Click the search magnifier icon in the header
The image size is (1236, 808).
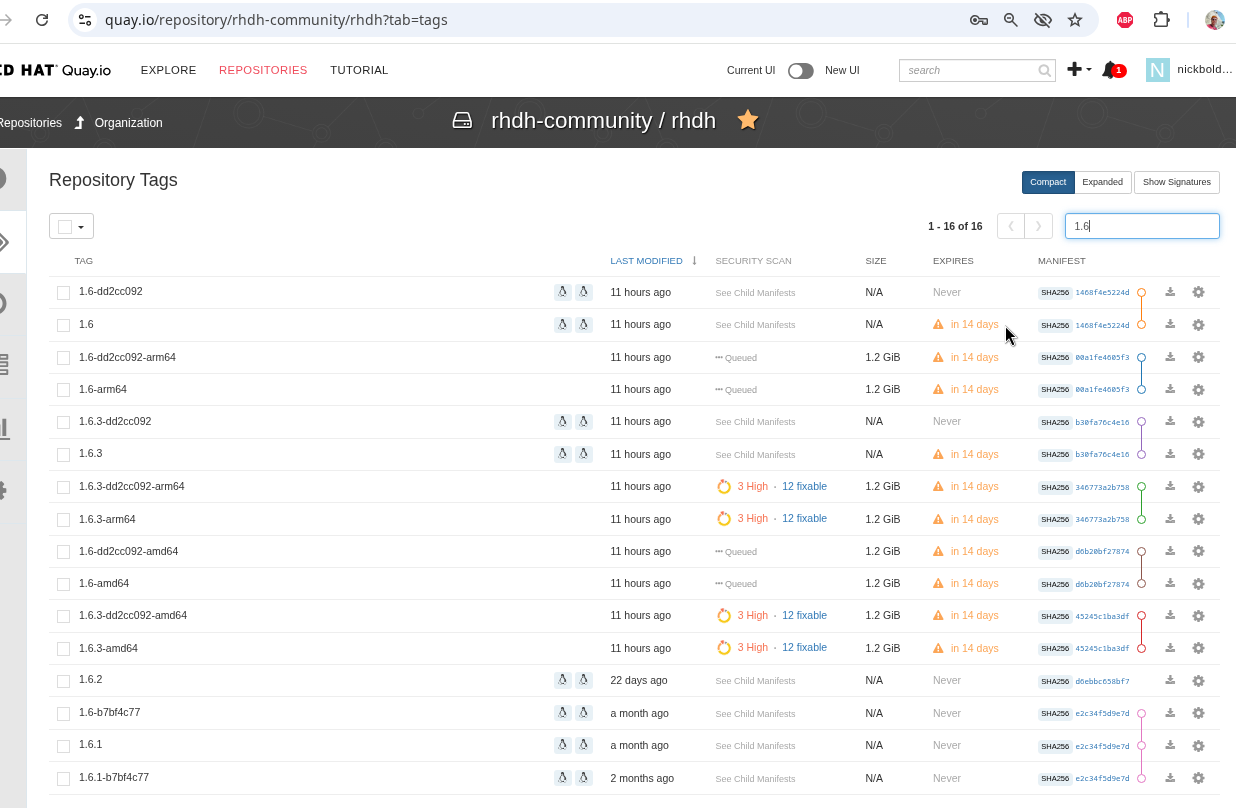tap(1044, 70)
